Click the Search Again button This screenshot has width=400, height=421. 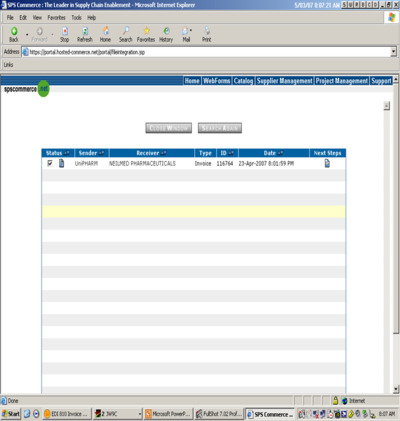220,128
